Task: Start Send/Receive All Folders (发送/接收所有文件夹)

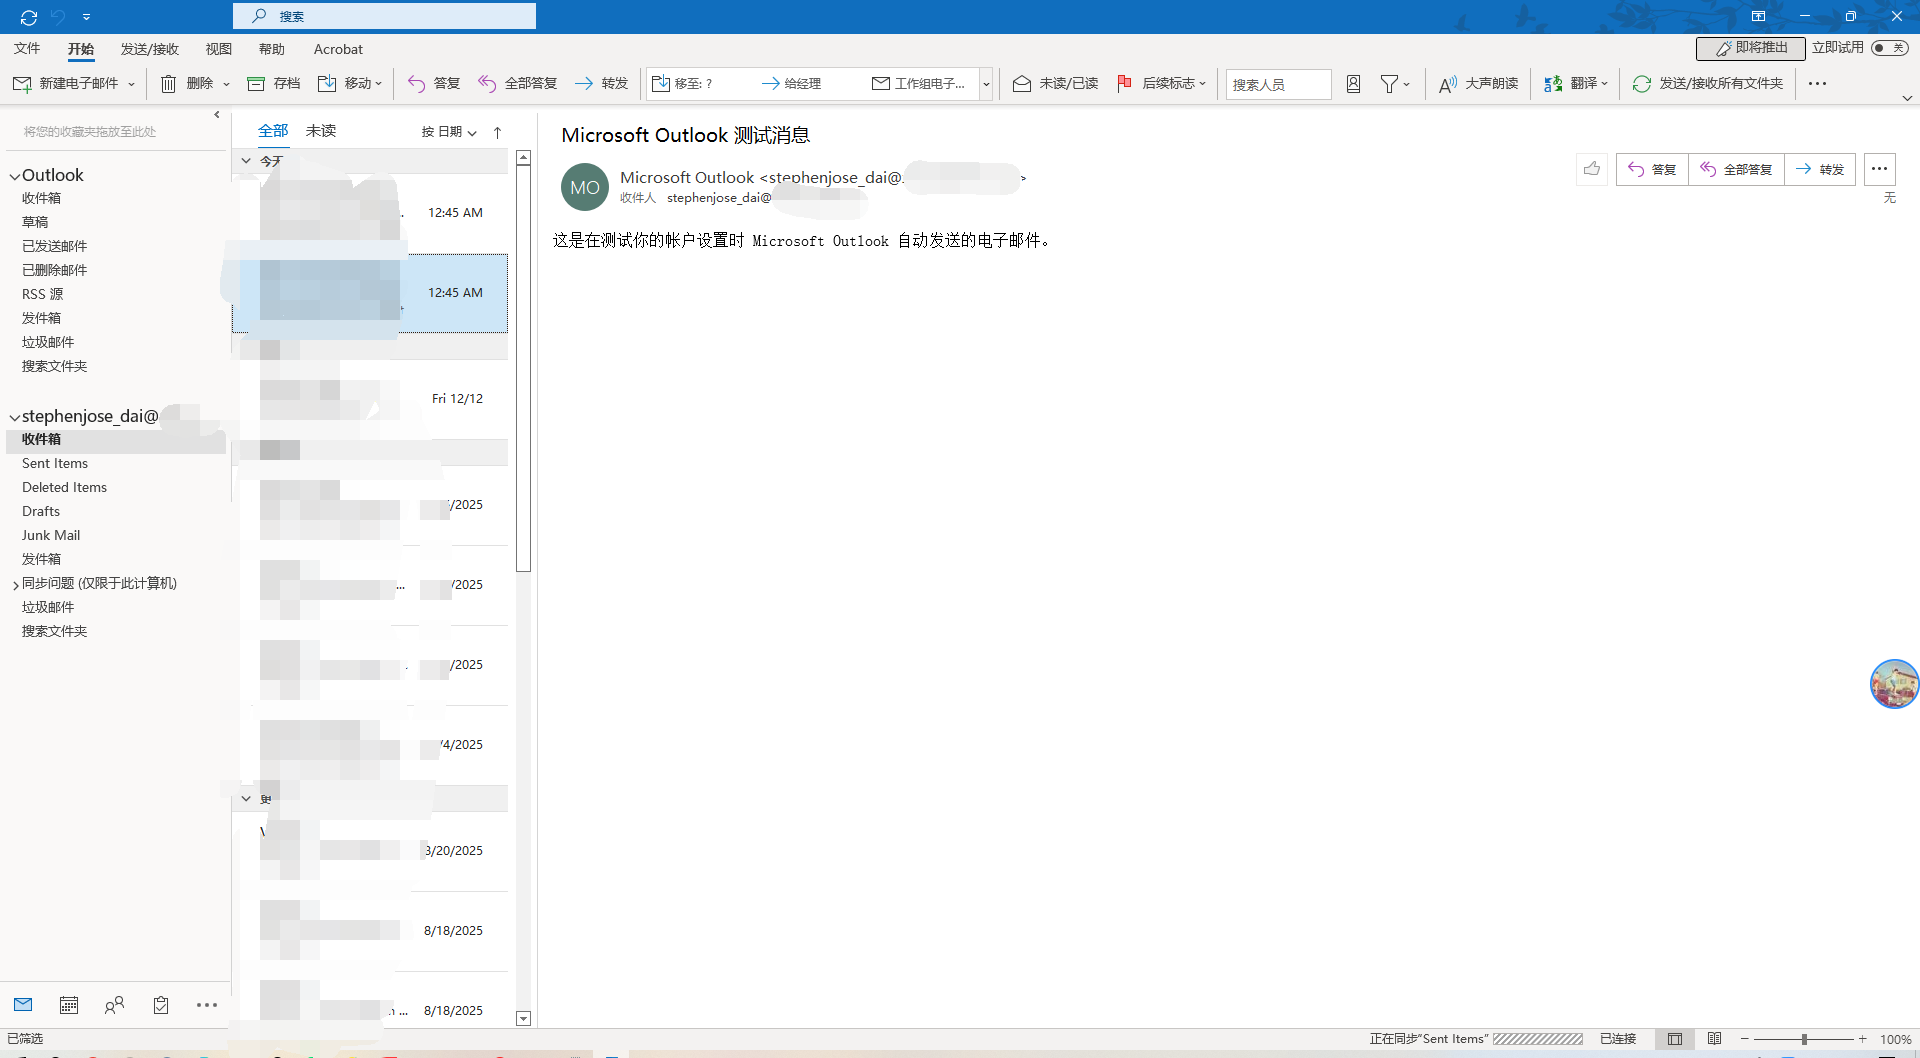Action: (x=1707, y=83)
